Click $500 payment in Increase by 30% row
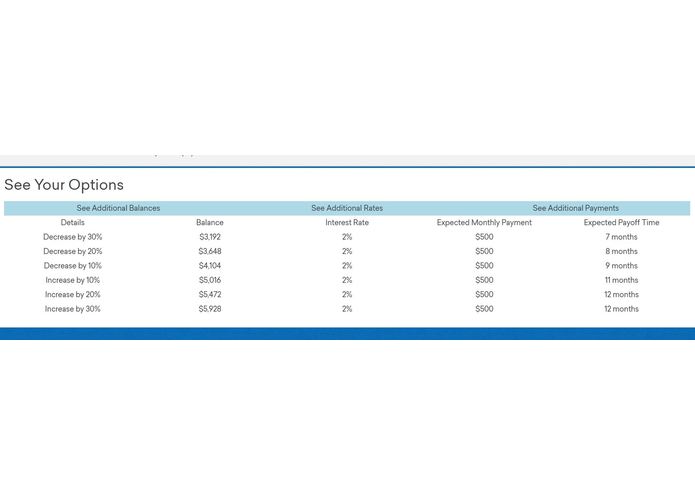Image resolution: width=695 pixels, height=494 pixels. click(x=484, y=309)
